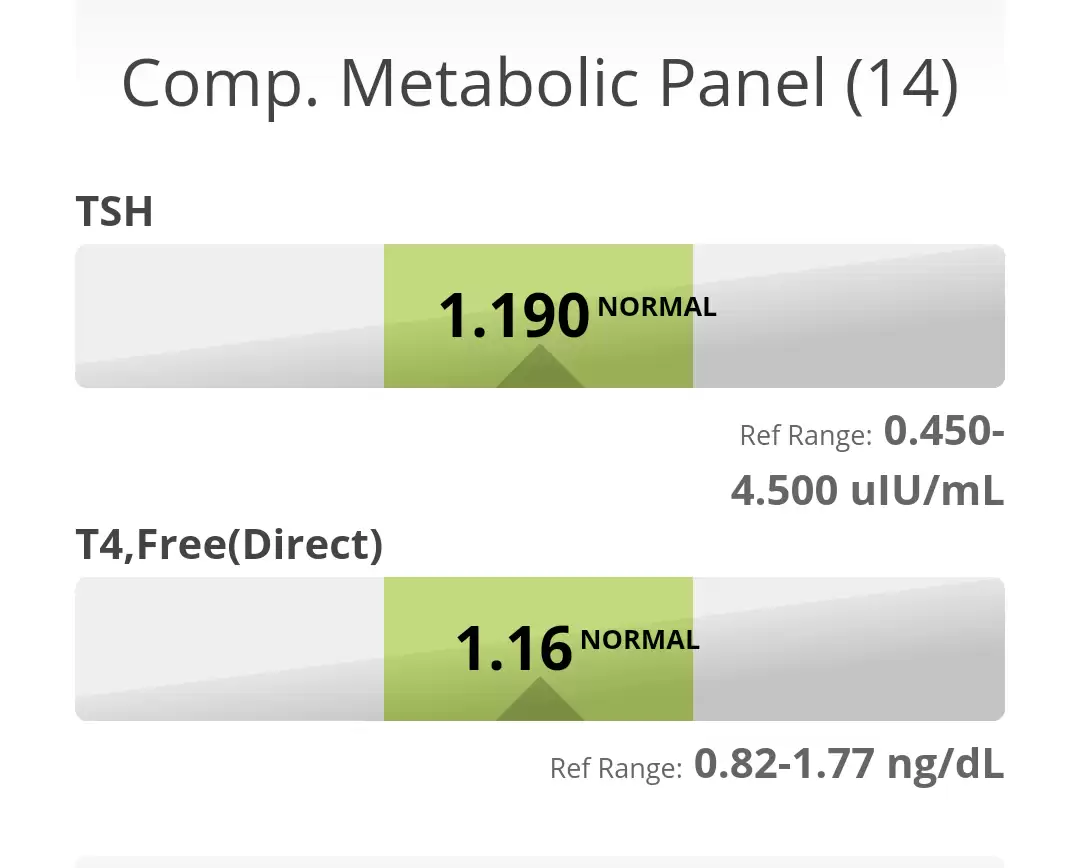The height and width of the screenshot is (868, 1080).
Task: Click the TSH result value 1.190
Action: click(514, 316)
